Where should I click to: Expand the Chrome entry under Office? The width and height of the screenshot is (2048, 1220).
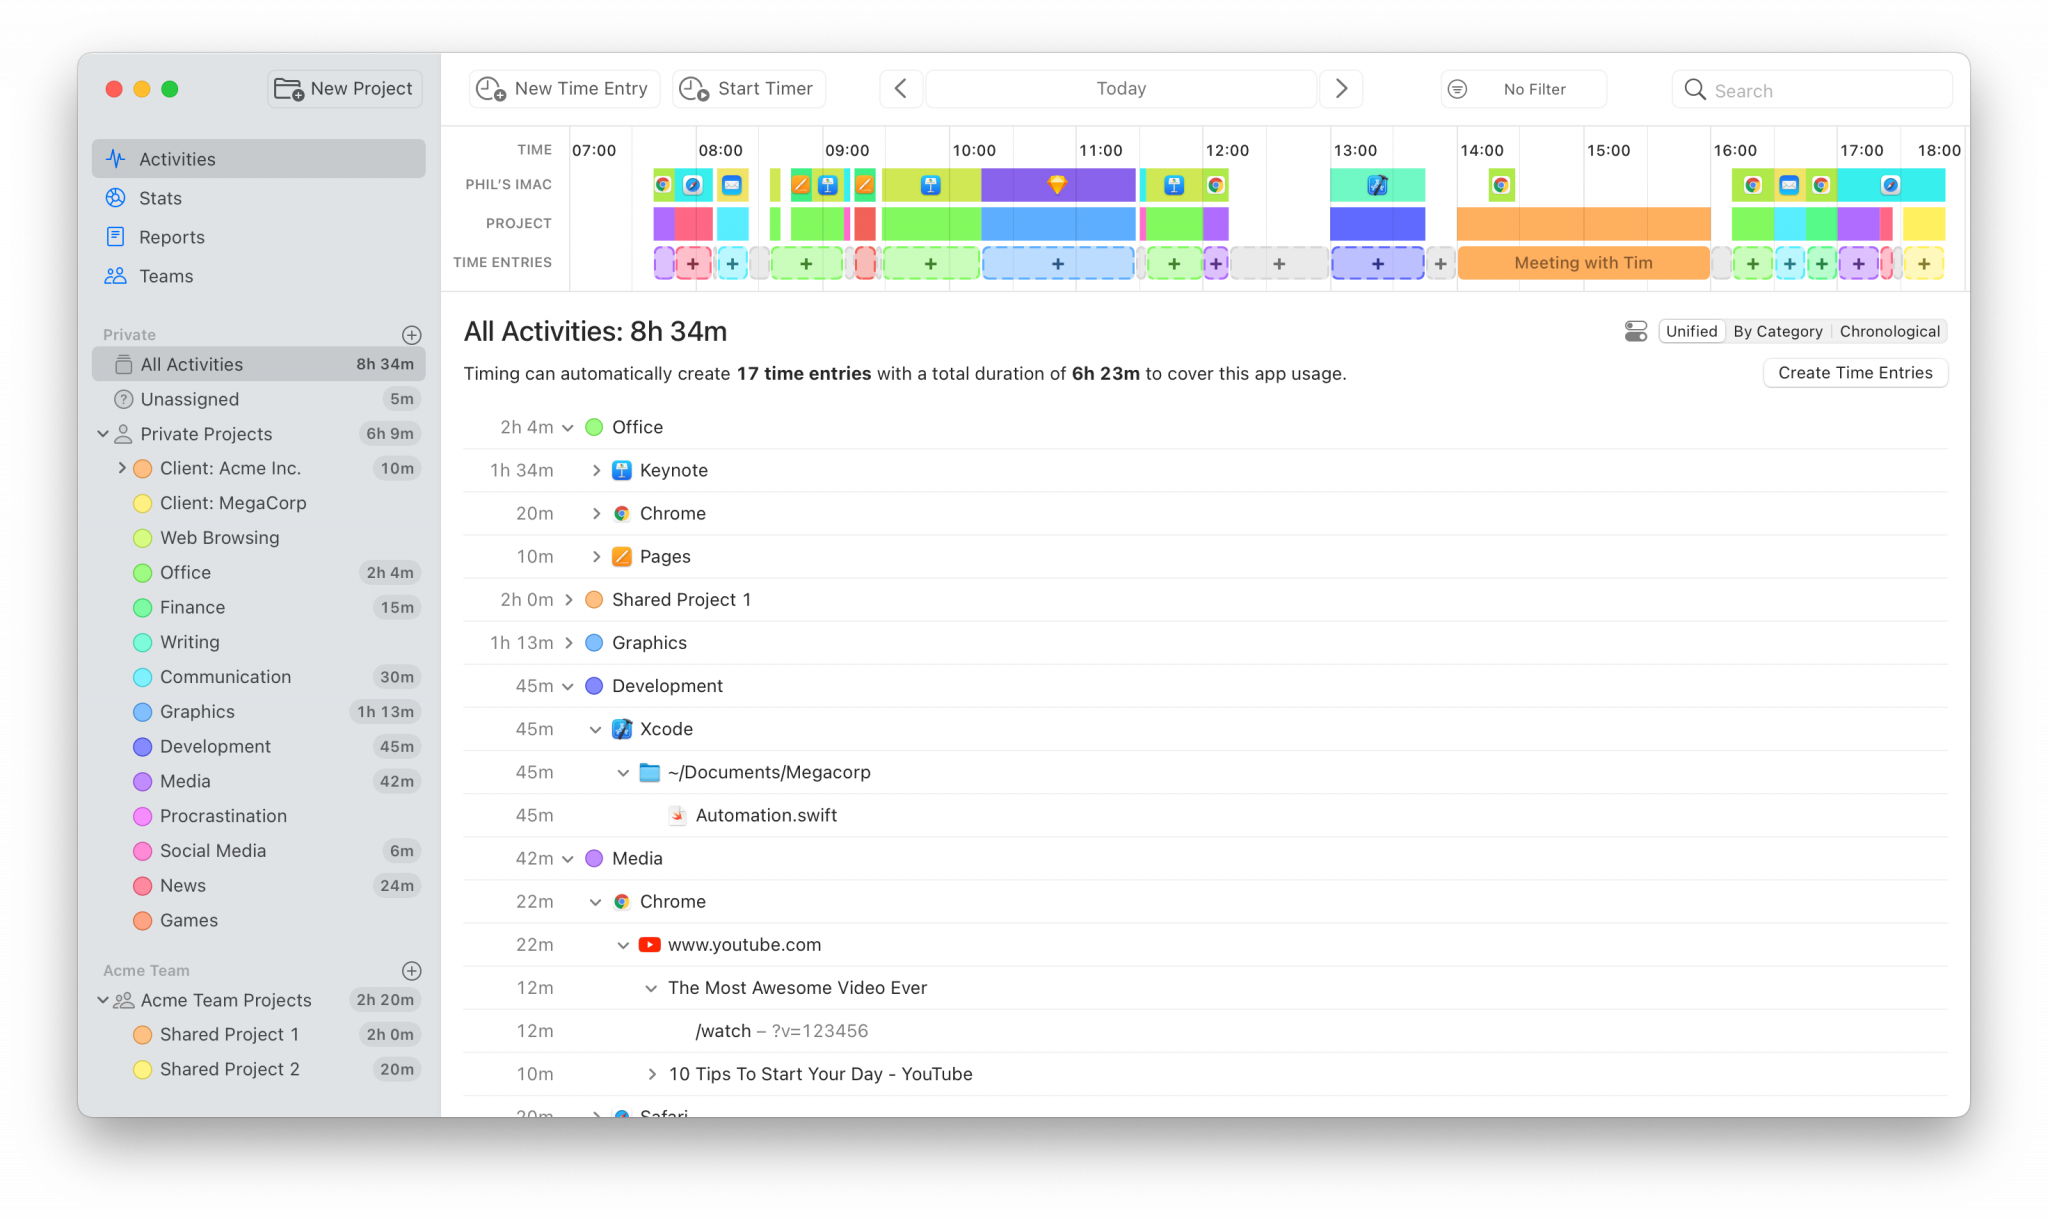(x=596, y=513)
